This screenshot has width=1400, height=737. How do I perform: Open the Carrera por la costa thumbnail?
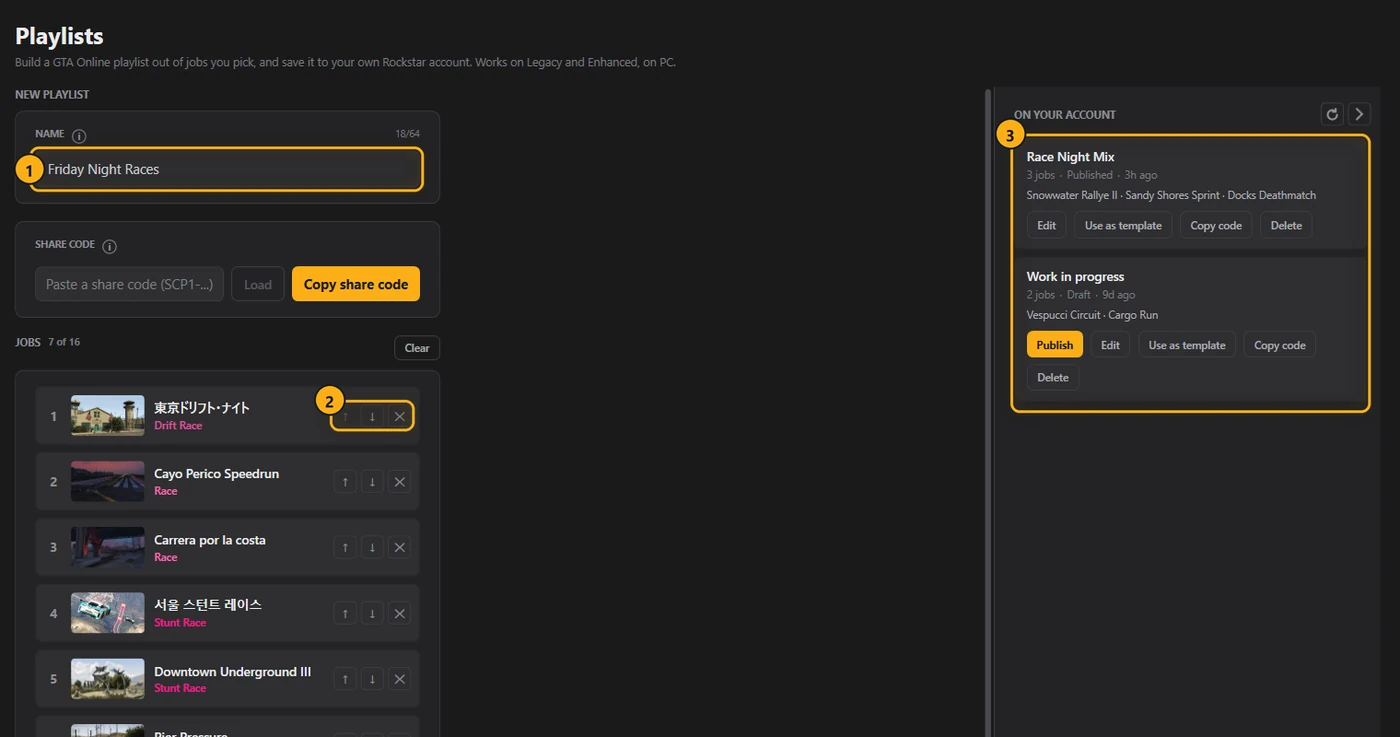coord(108,548)
